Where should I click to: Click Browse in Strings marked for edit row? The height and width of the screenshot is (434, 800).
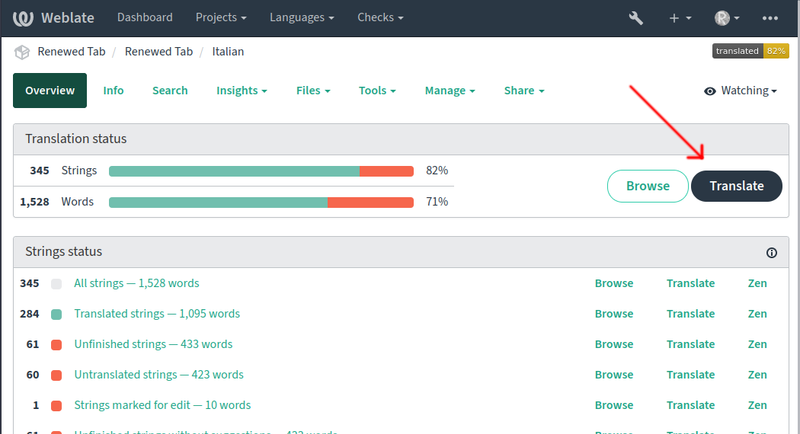pyautogui.click(x=614, y=405)
